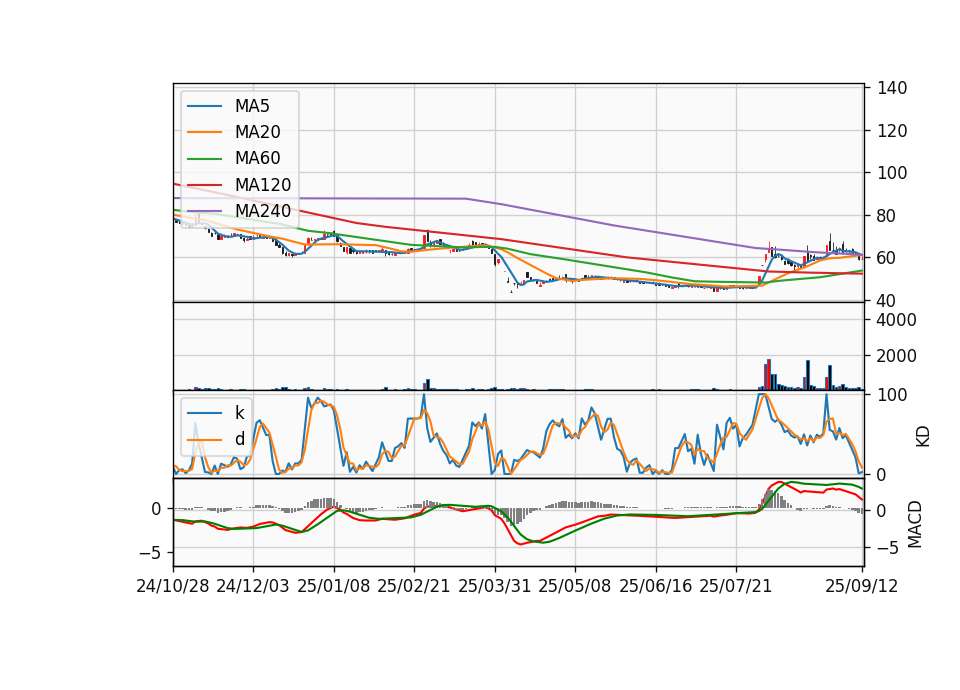Click the MA120 legend label
Screen dimensions: 960x690
tap(263, 185)
